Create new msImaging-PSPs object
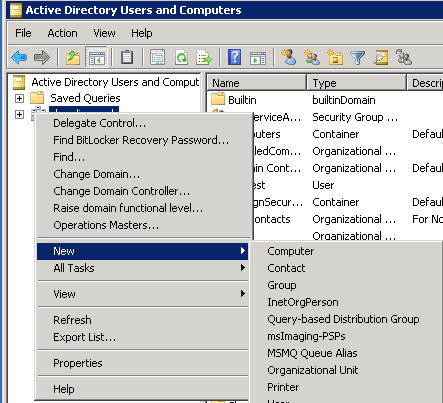The width and height of the screenshot is (443, 403). 346,336
